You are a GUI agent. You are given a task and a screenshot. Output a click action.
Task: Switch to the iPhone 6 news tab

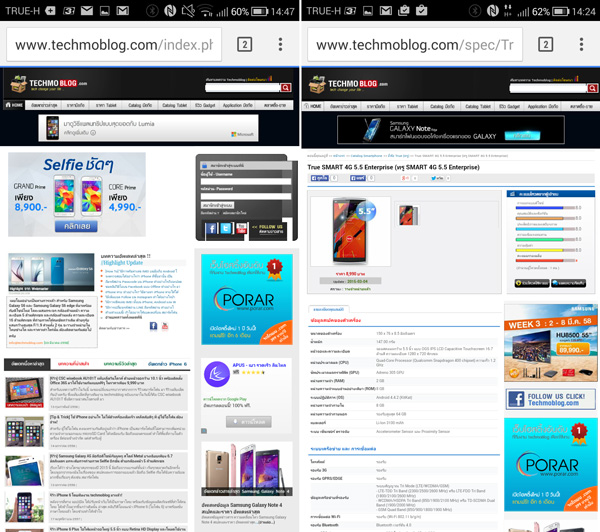(167, 364)
